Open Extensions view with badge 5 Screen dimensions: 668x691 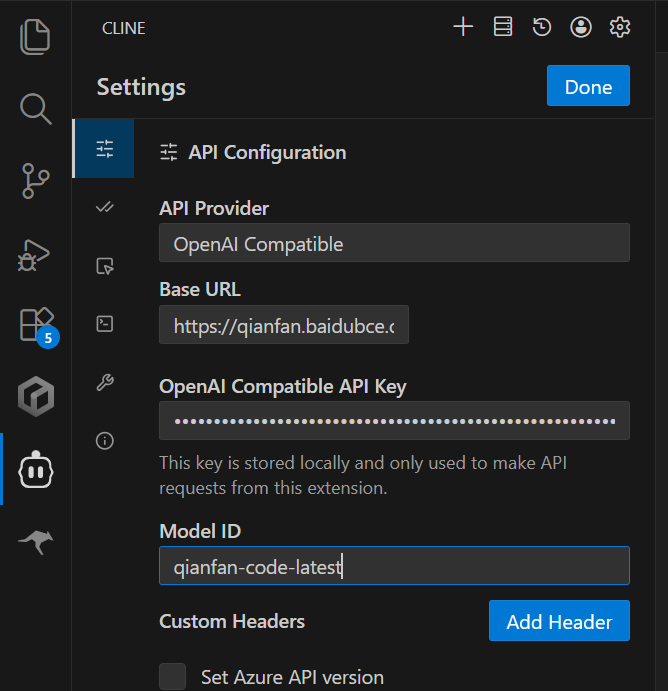pos(35,326)
